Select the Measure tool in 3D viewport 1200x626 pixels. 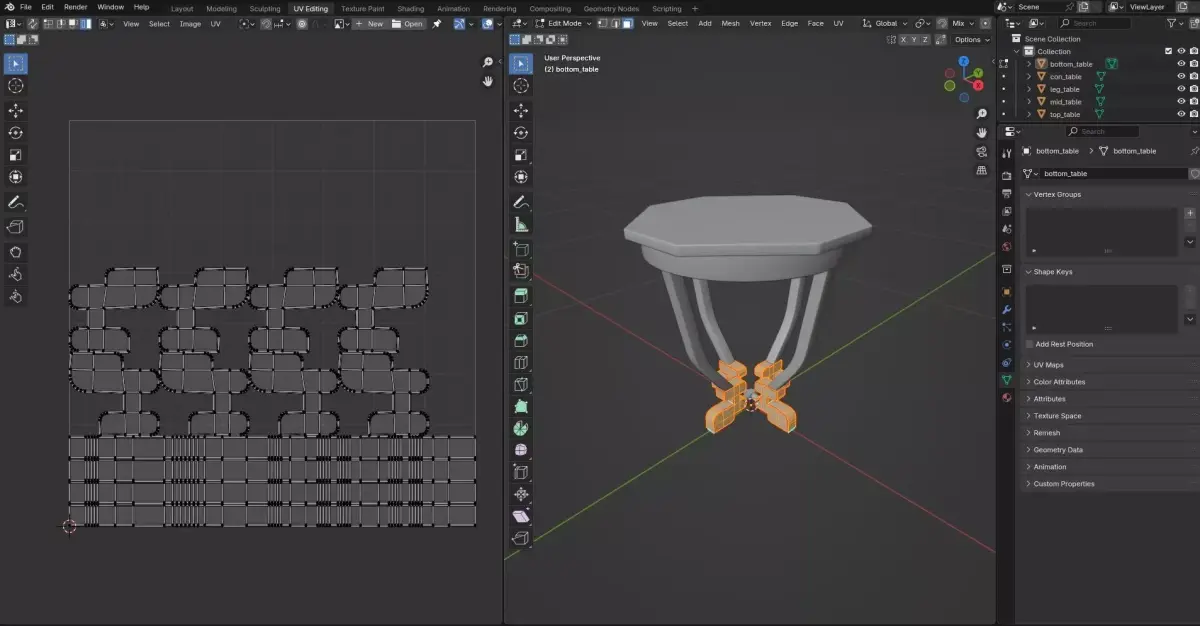(521, 225)
